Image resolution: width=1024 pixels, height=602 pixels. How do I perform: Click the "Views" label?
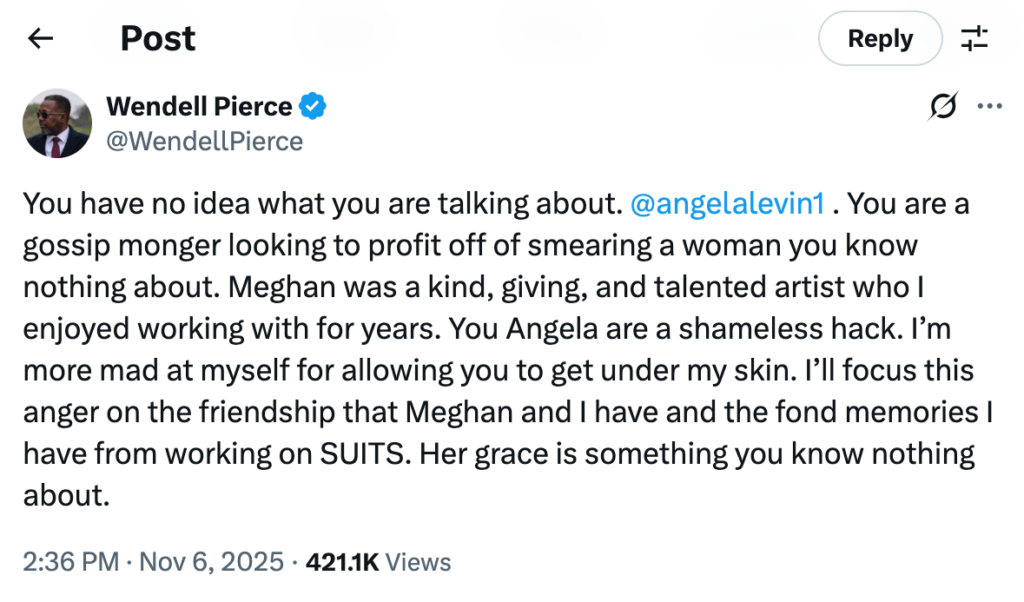point(418,562)
